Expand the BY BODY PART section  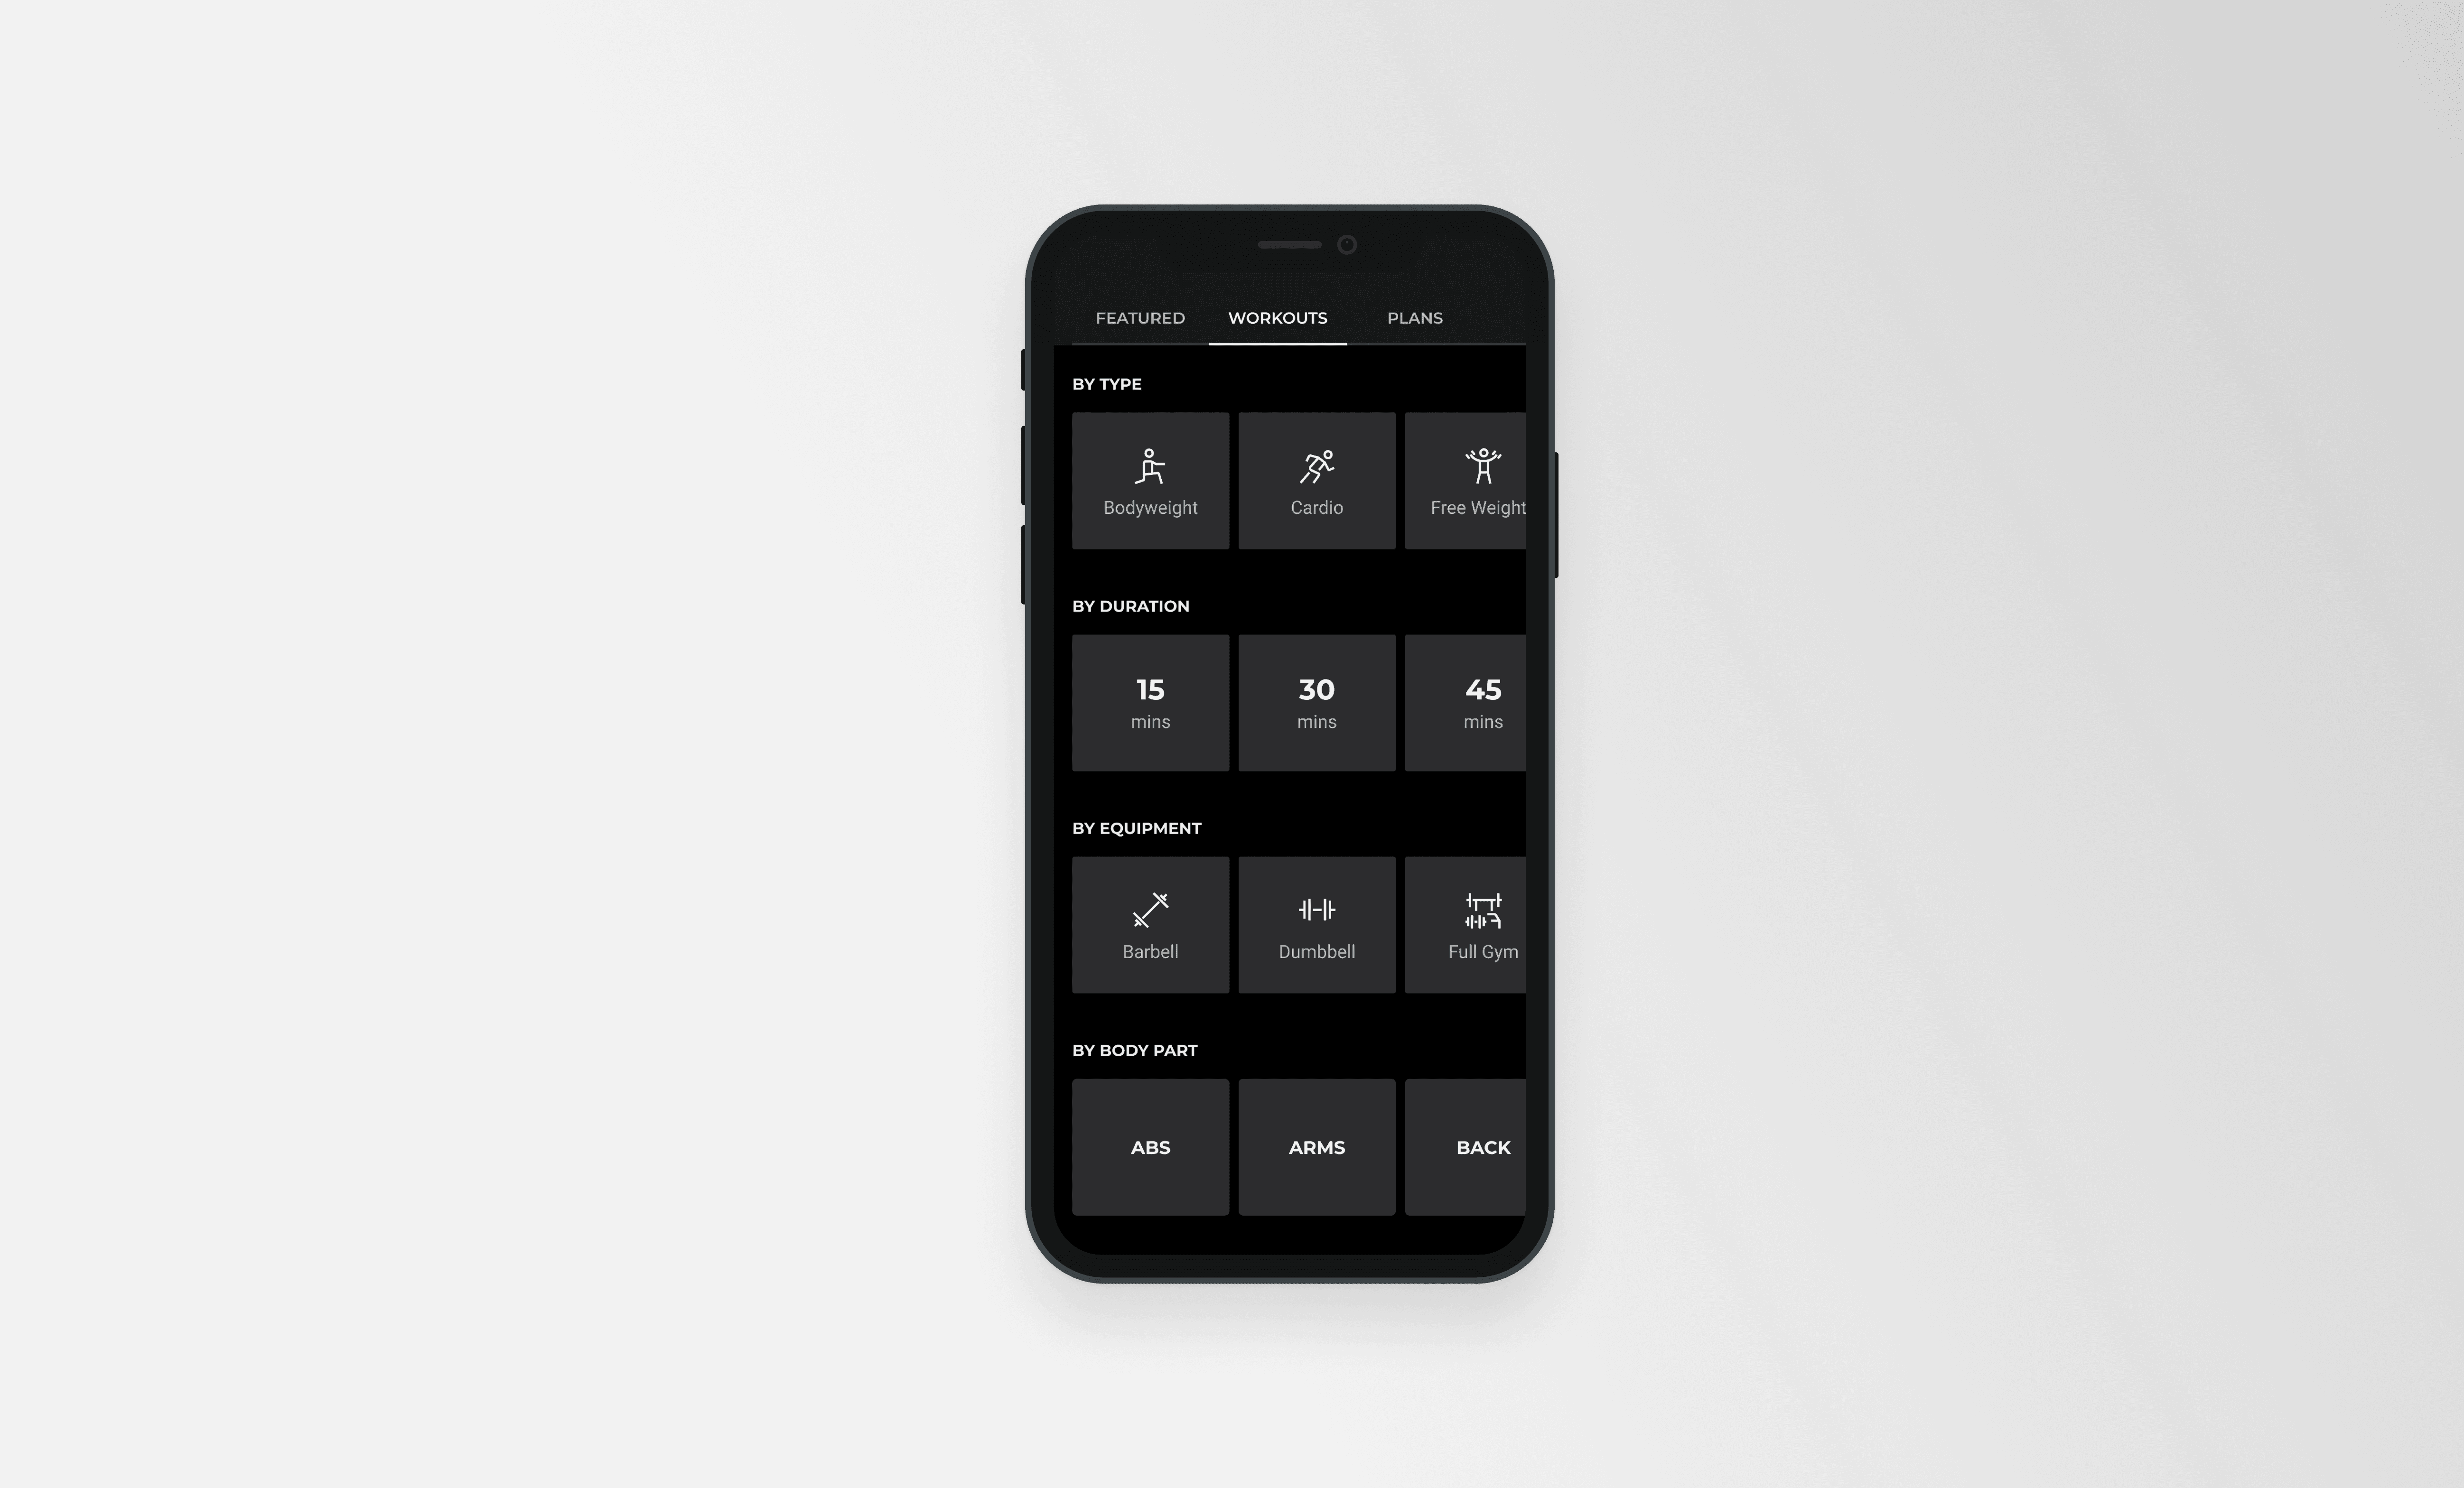click(1133, 1050)
